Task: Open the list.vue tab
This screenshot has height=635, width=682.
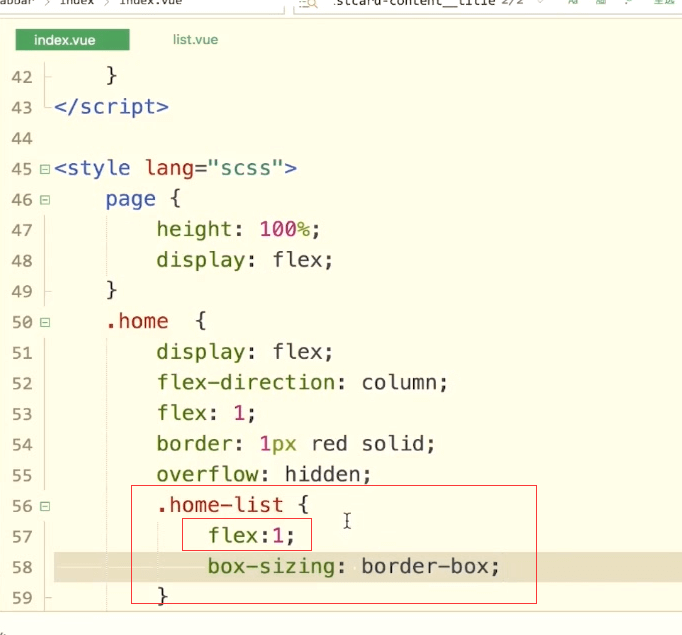Action: pos(195,40)
